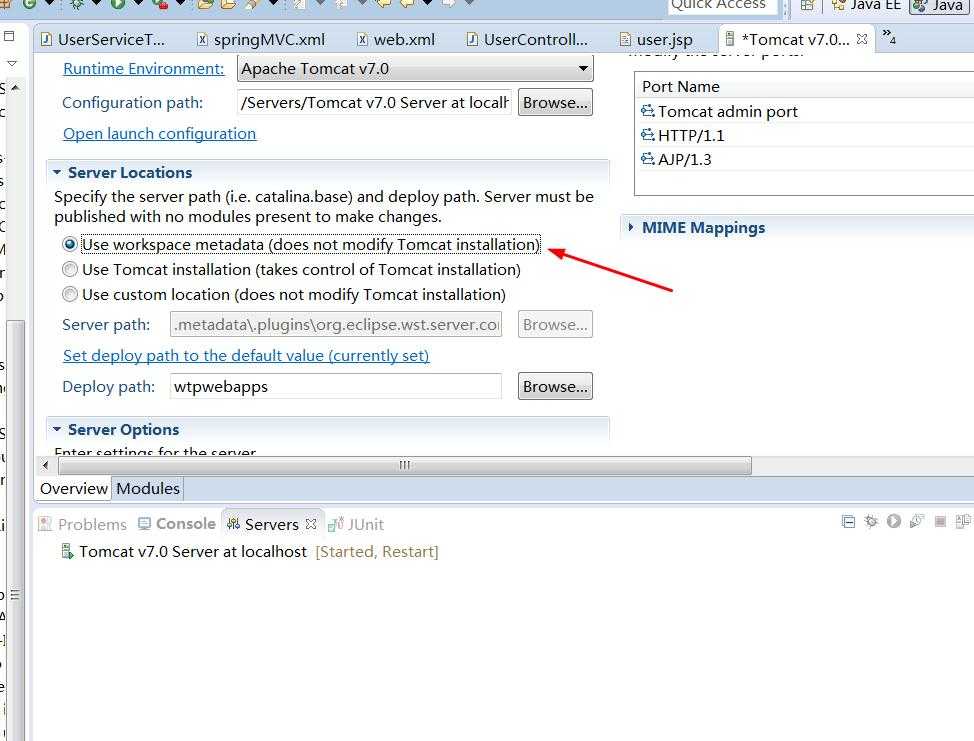Click the Deploy path input field
Viewport: 974px width, 741px height.
pos(335,386)
